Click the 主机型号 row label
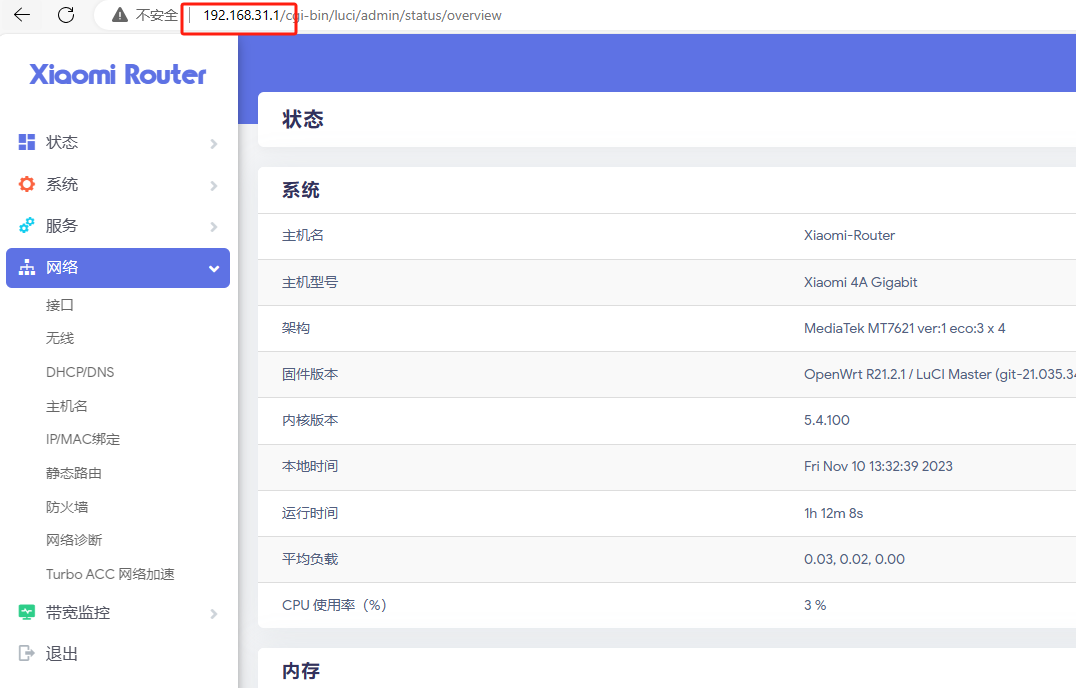1076x688 pixels. [310, 282]
